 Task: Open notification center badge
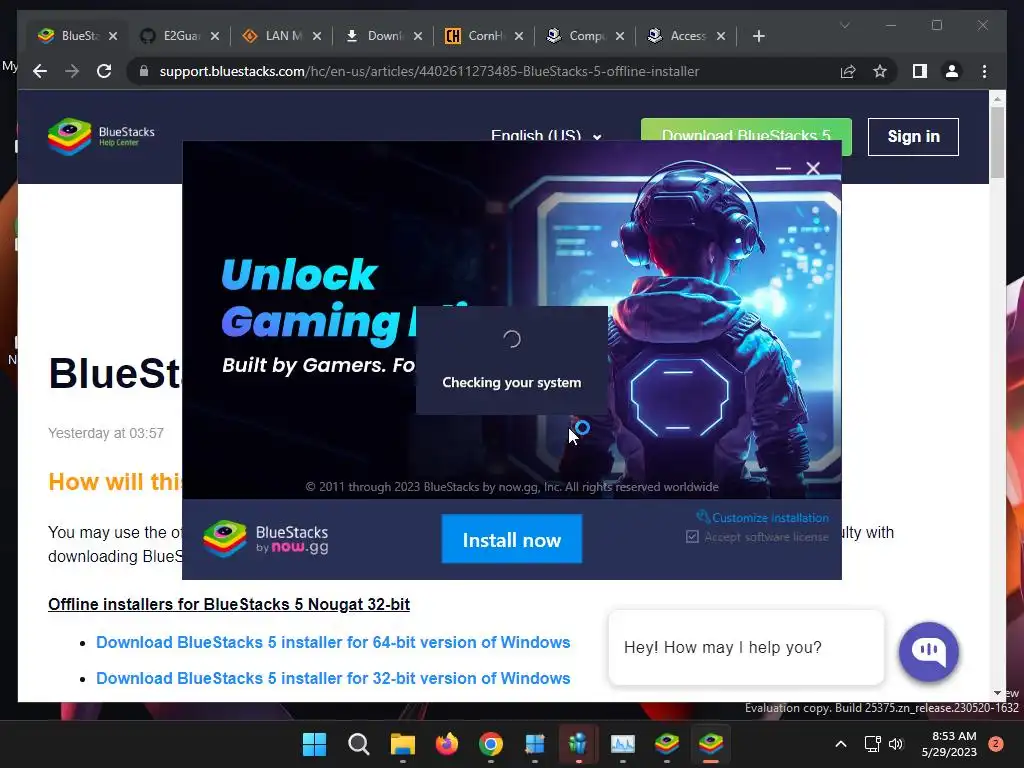[996, 743]
